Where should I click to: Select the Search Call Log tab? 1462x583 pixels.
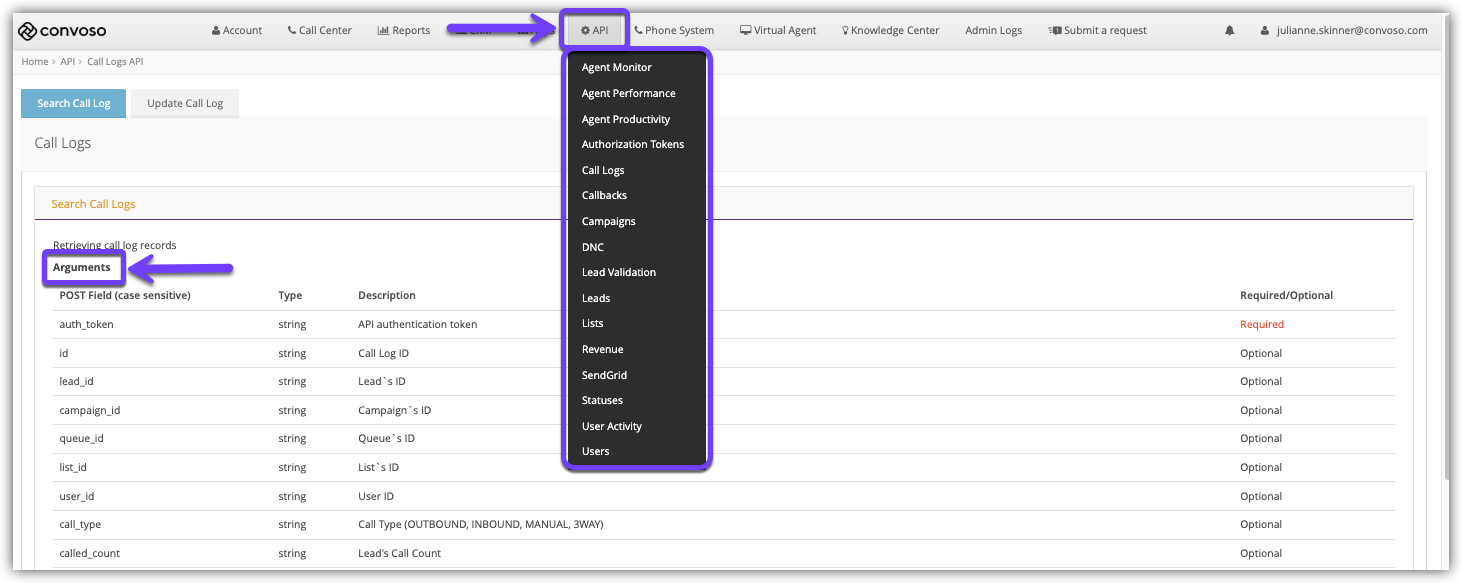[73, 103]
